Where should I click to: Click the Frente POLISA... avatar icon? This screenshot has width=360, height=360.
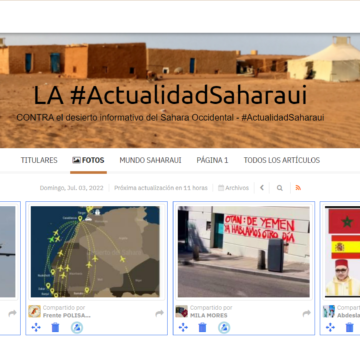[x=34, y=311]
